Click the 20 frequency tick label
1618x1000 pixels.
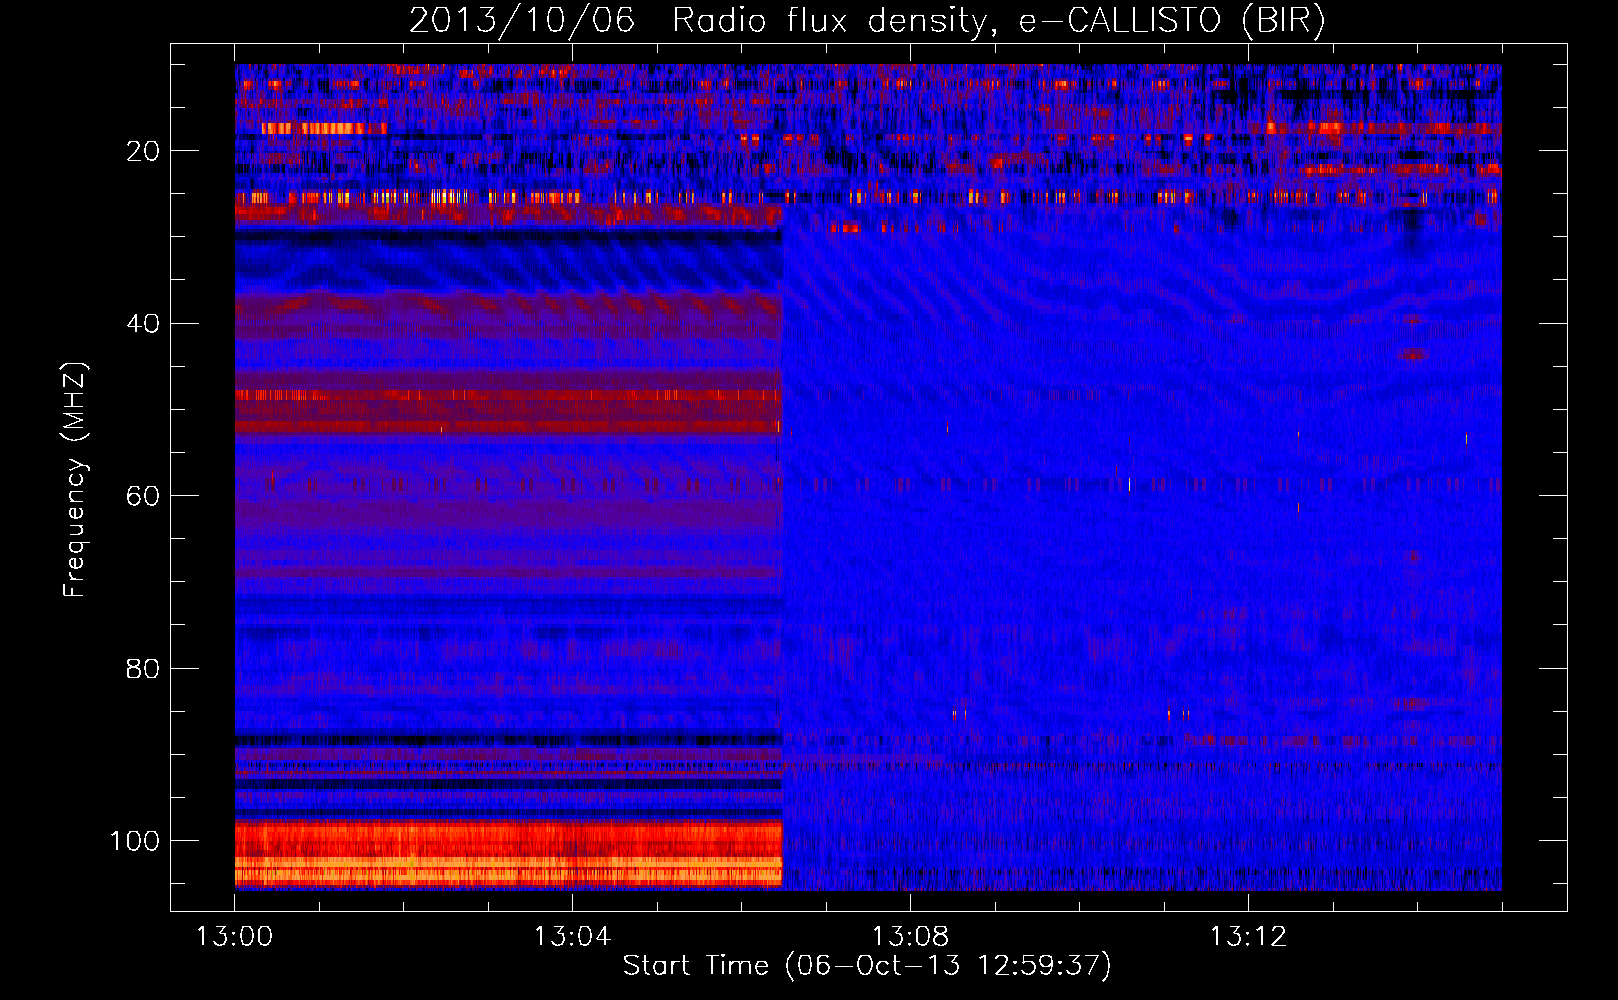pos(143,151)
